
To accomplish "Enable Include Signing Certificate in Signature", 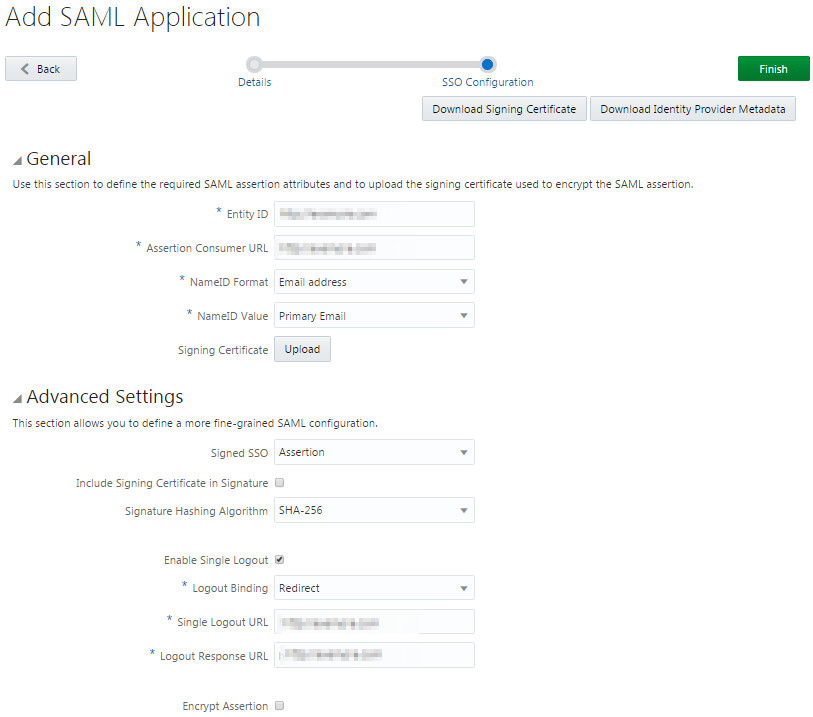I will click(x=279, y=482).
